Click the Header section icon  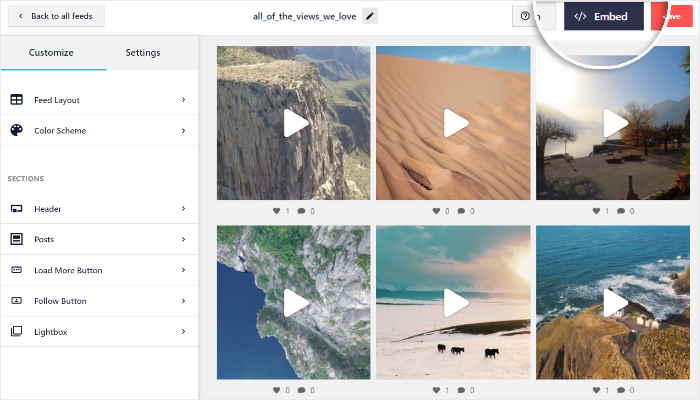click(x=17, y=208)
